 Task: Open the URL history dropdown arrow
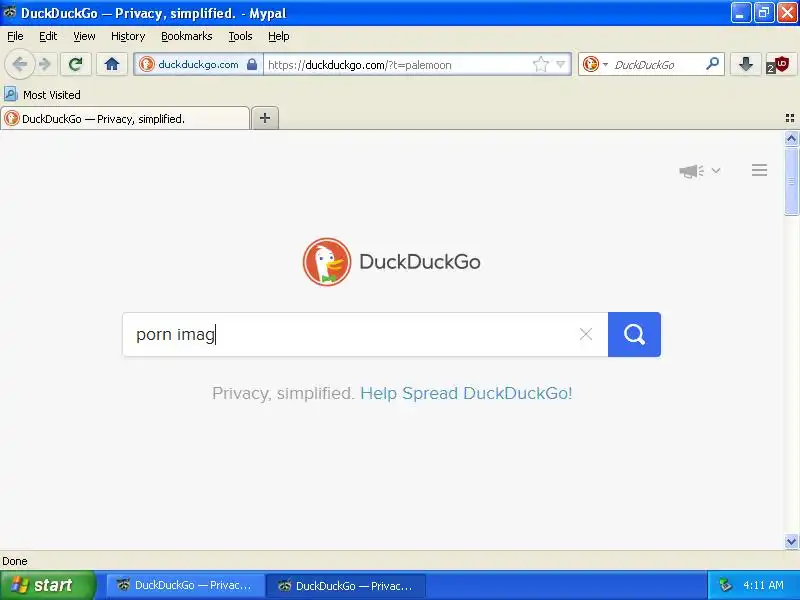pos(561,64)
